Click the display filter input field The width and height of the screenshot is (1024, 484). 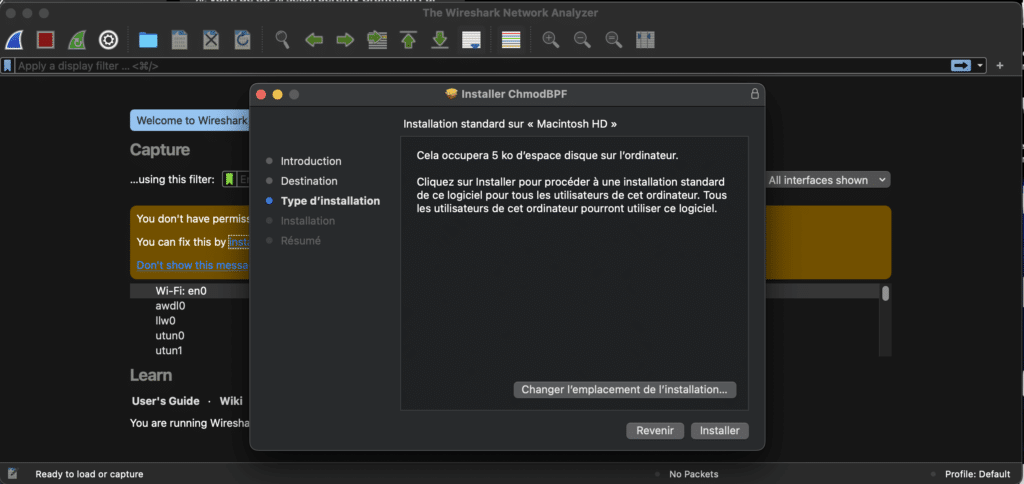pyautogui.click(x=481, y=65)
